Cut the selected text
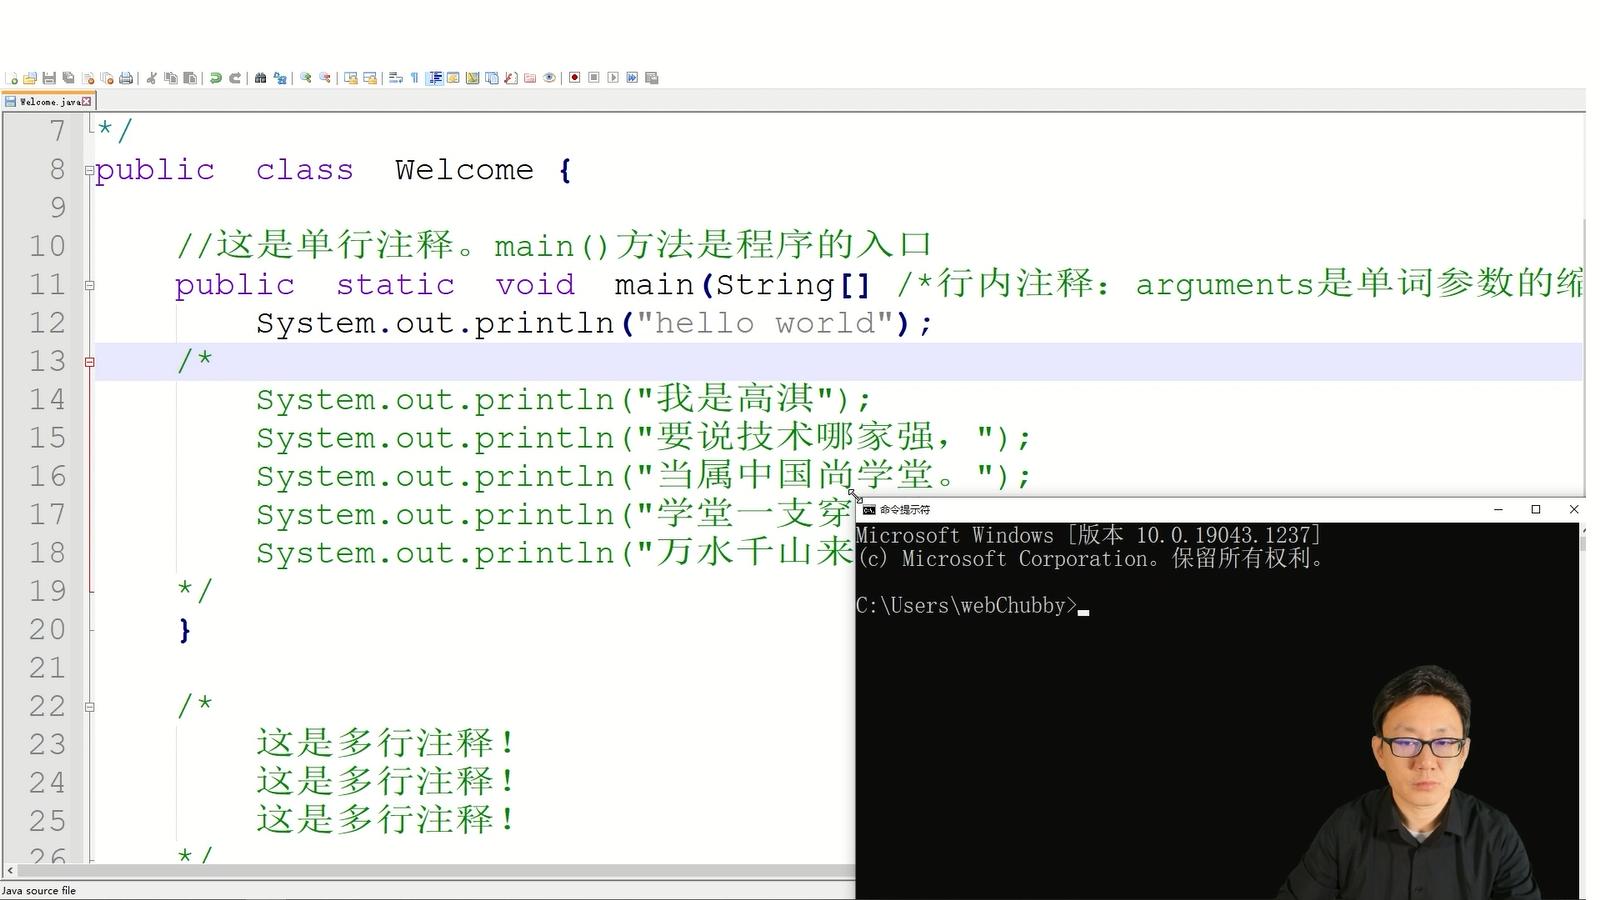Screen dimensions: 1600x900 pos(151,78)
